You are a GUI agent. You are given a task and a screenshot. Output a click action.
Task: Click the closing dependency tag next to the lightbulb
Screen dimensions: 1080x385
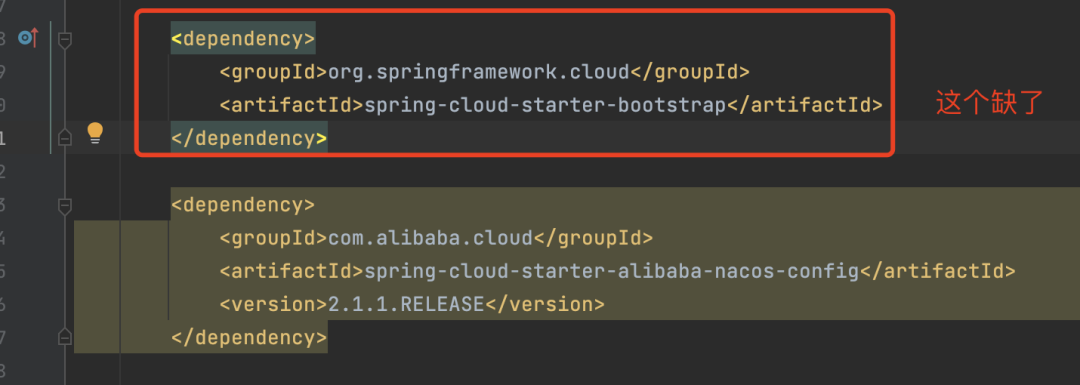click(x=249, y=138)
